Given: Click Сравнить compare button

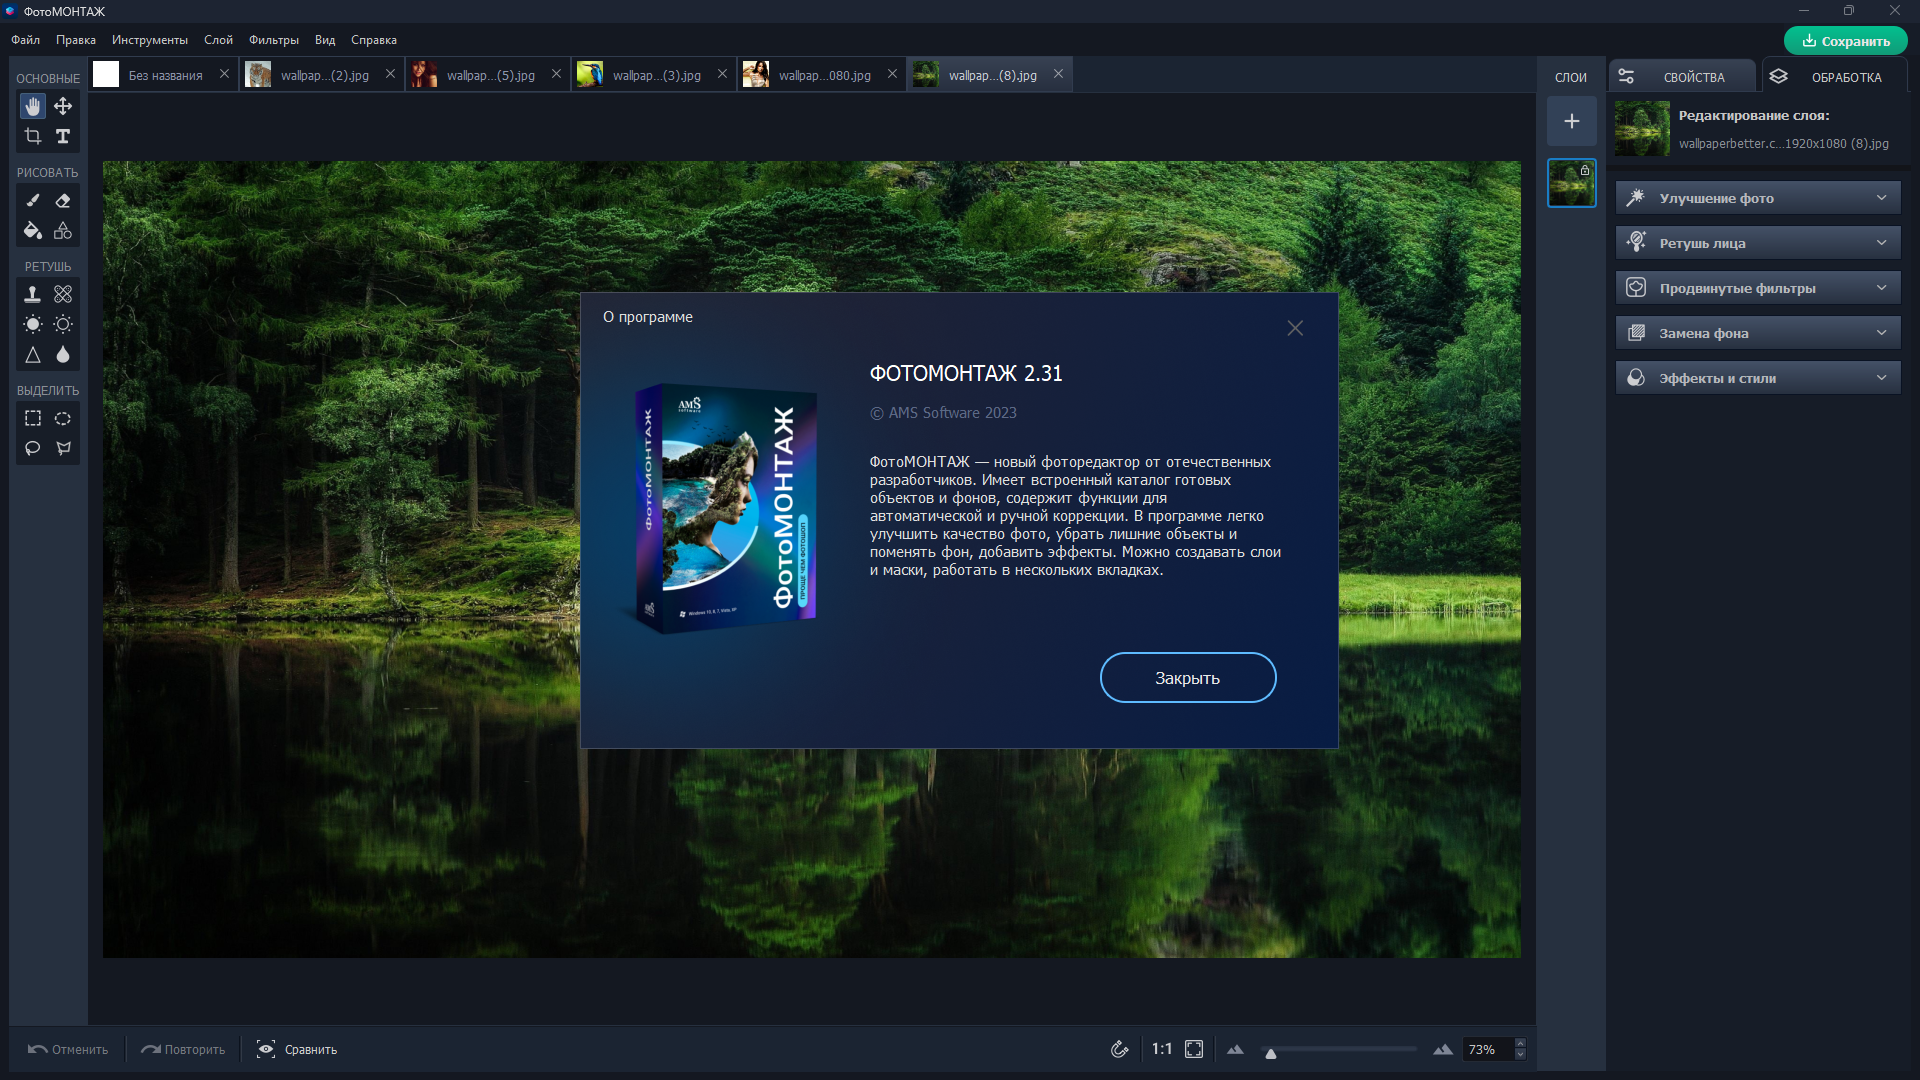Looking at the screenshot, I should (297, 1049).
